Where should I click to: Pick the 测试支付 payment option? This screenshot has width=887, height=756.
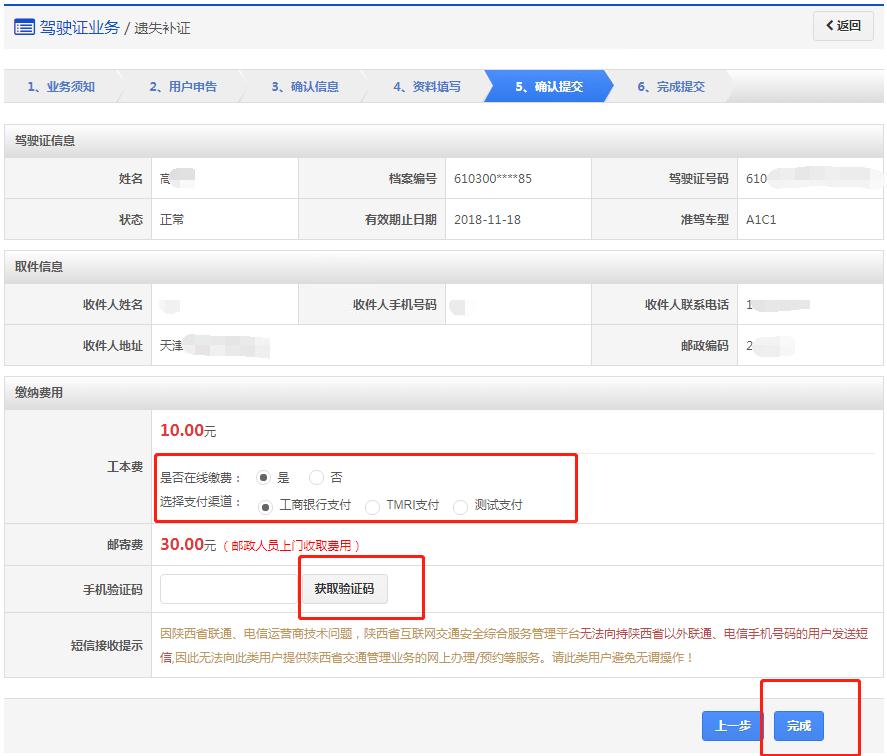pyautogui.click(x=461, y=507)
